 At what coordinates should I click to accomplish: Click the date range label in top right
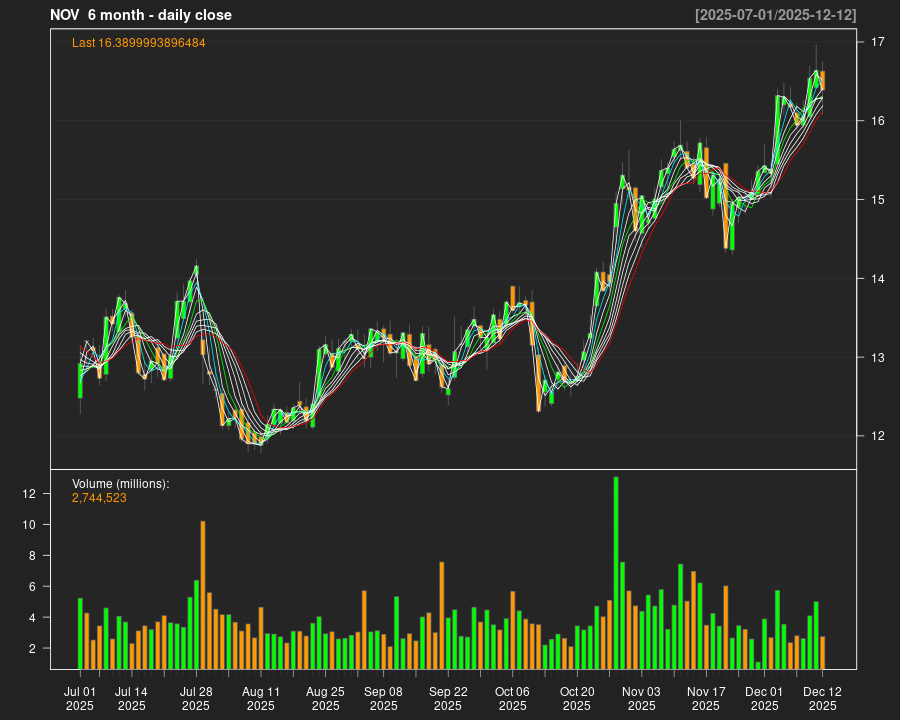775,15
